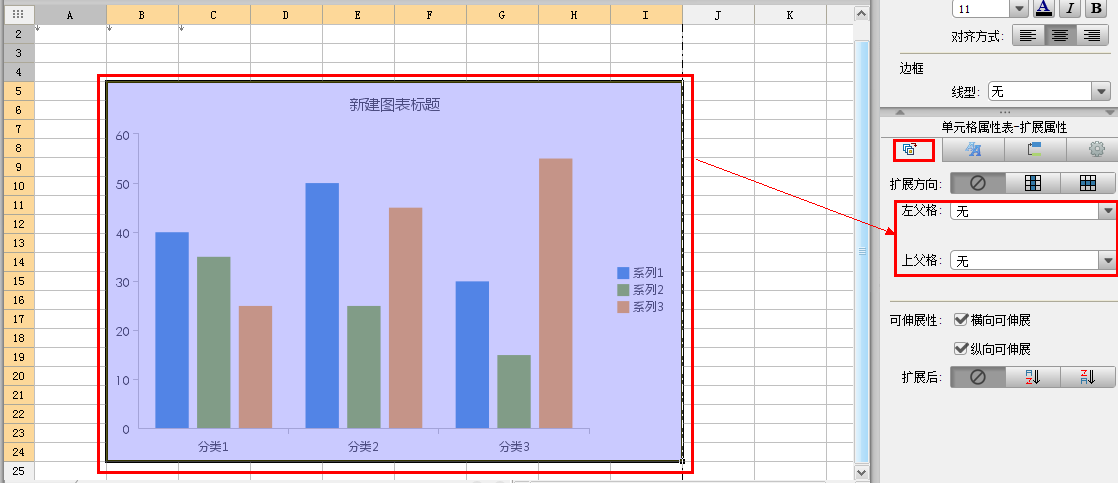Toggle 纵向可伸展 checkbox
Image resolution: width=1118 pixels, height=483 pixels.
coord(962,349)
